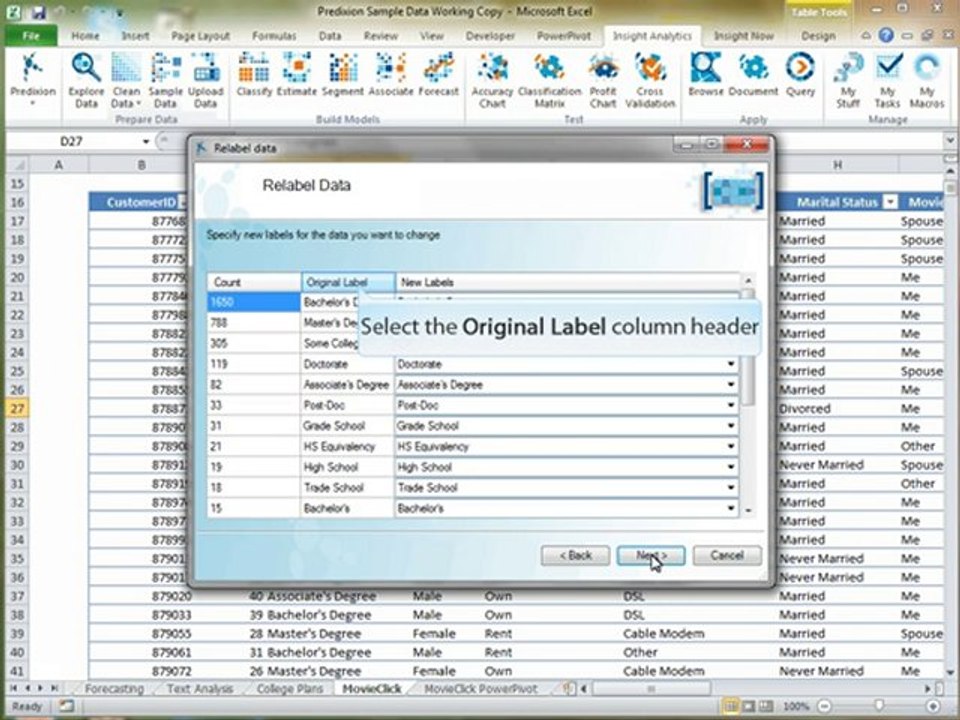Open the Associate model tool

pos(391,75)
